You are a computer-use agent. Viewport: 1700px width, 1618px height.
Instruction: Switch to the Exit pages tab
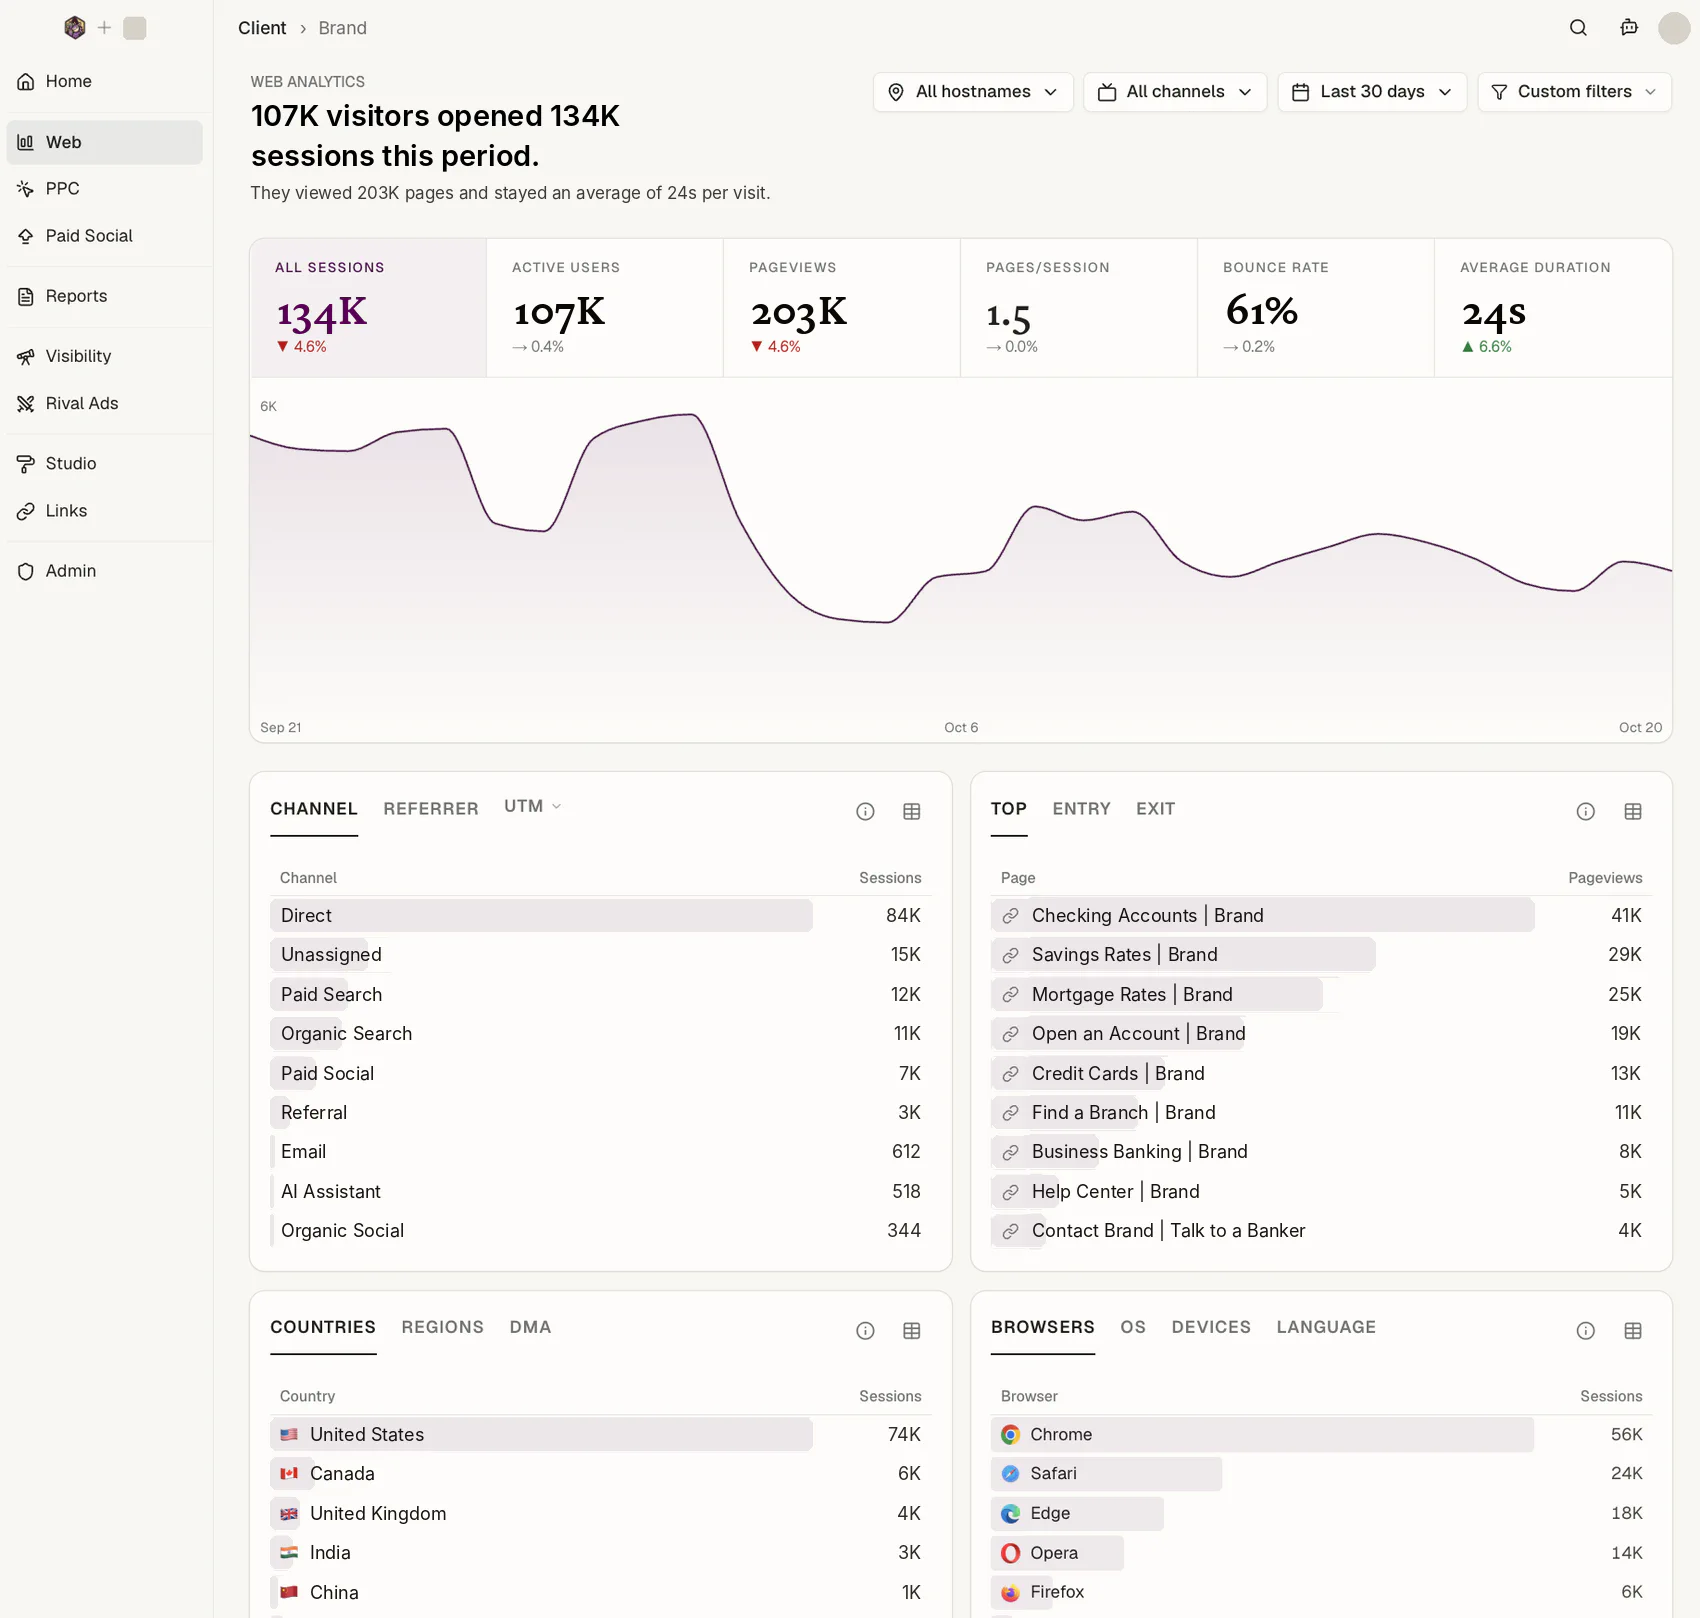pos(1155,809)
